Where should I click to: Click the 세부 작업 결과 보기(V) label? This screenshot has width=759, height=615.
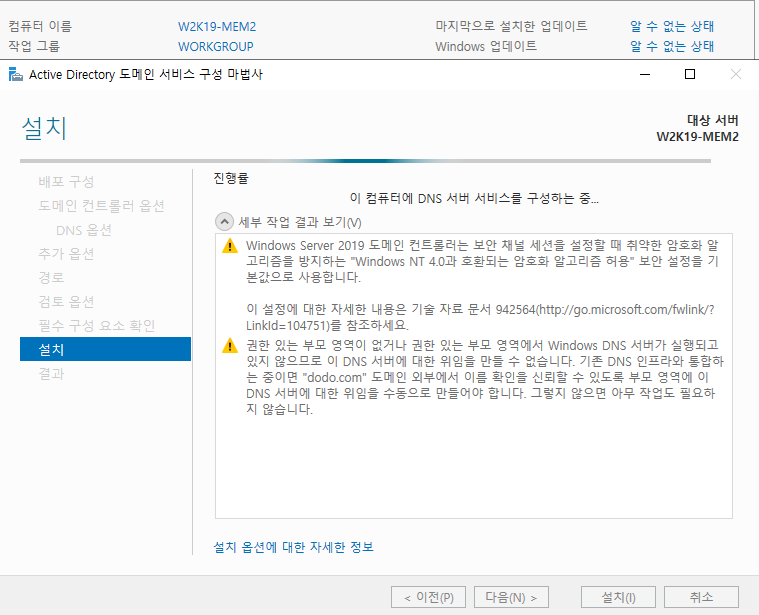click(300, 223)
